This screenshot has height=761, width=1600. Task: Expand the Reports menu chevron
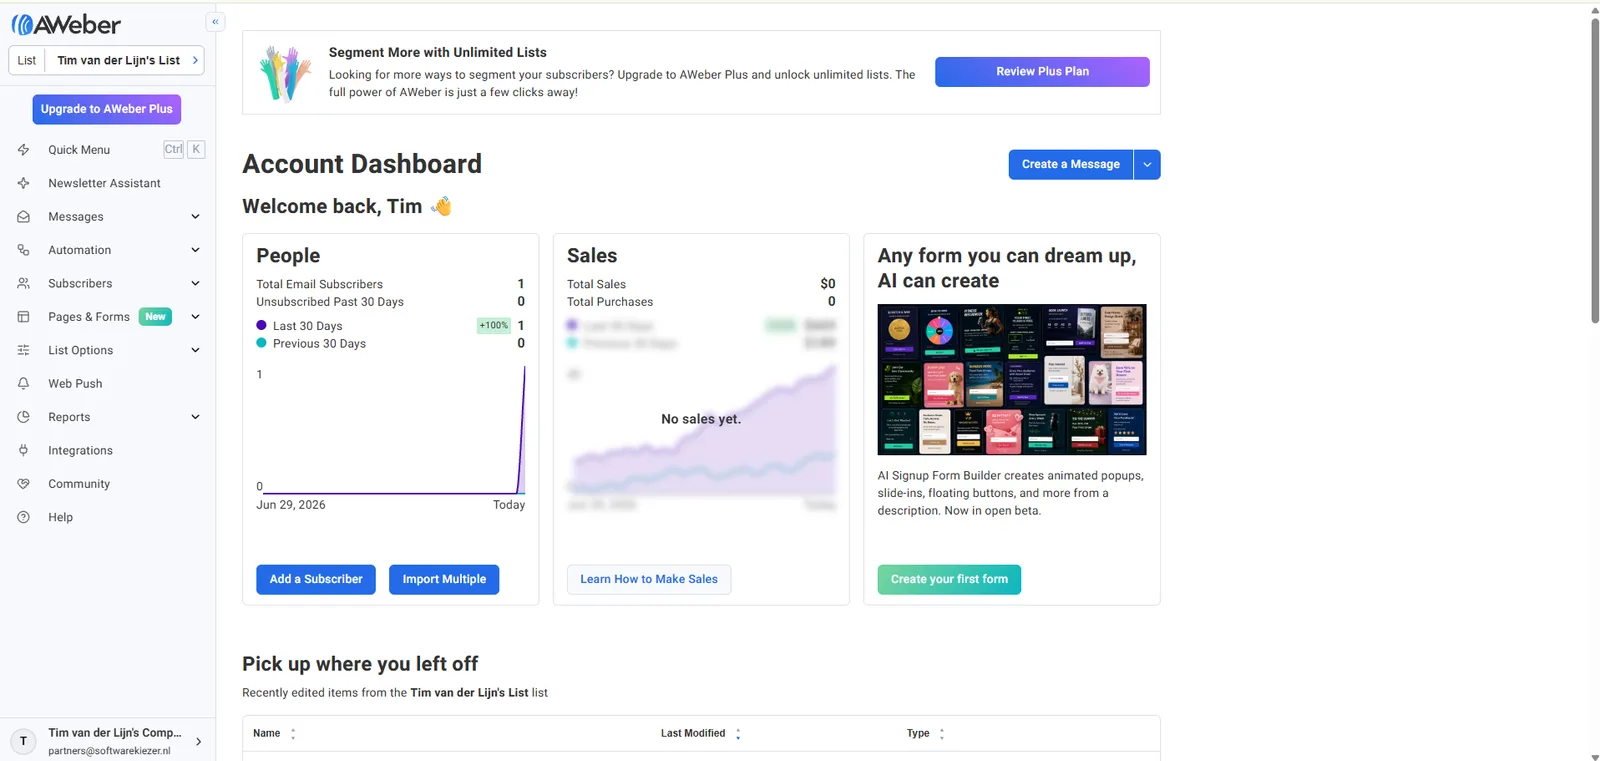[x=195, y=417]
